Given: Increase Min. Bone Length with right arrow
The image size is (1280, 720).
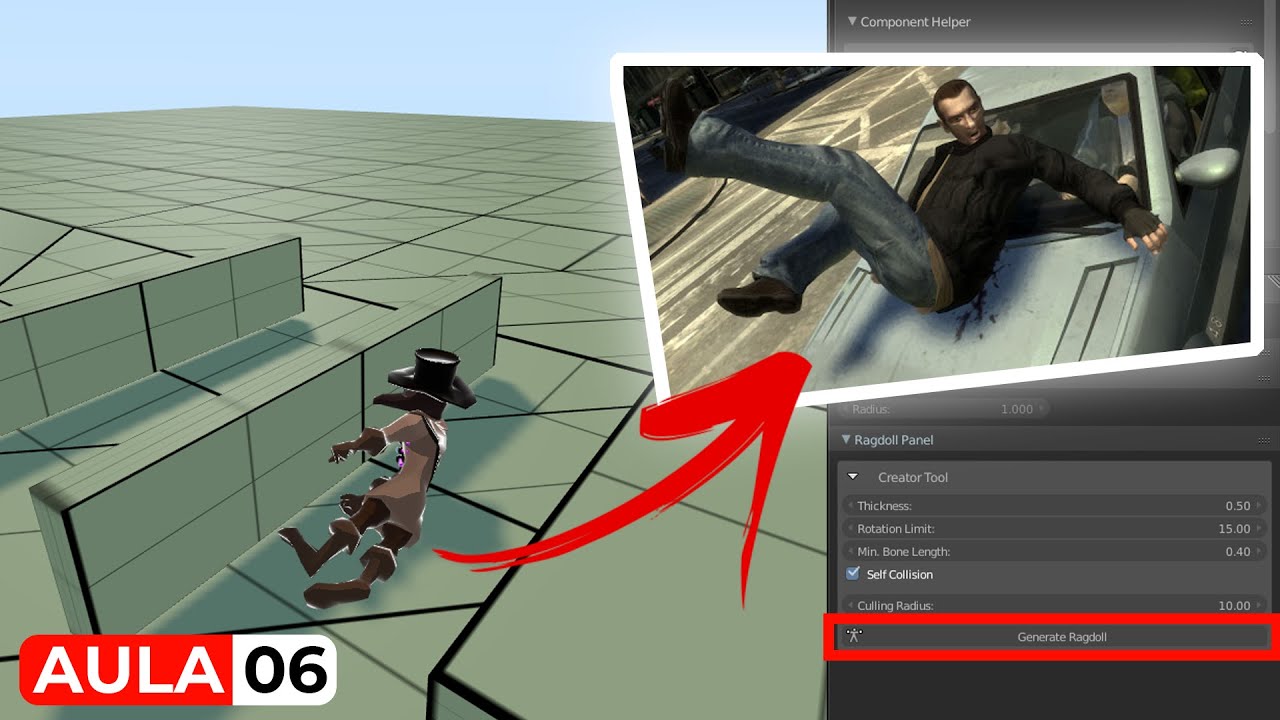Looking at the screenshot, I should [1258, 552].
